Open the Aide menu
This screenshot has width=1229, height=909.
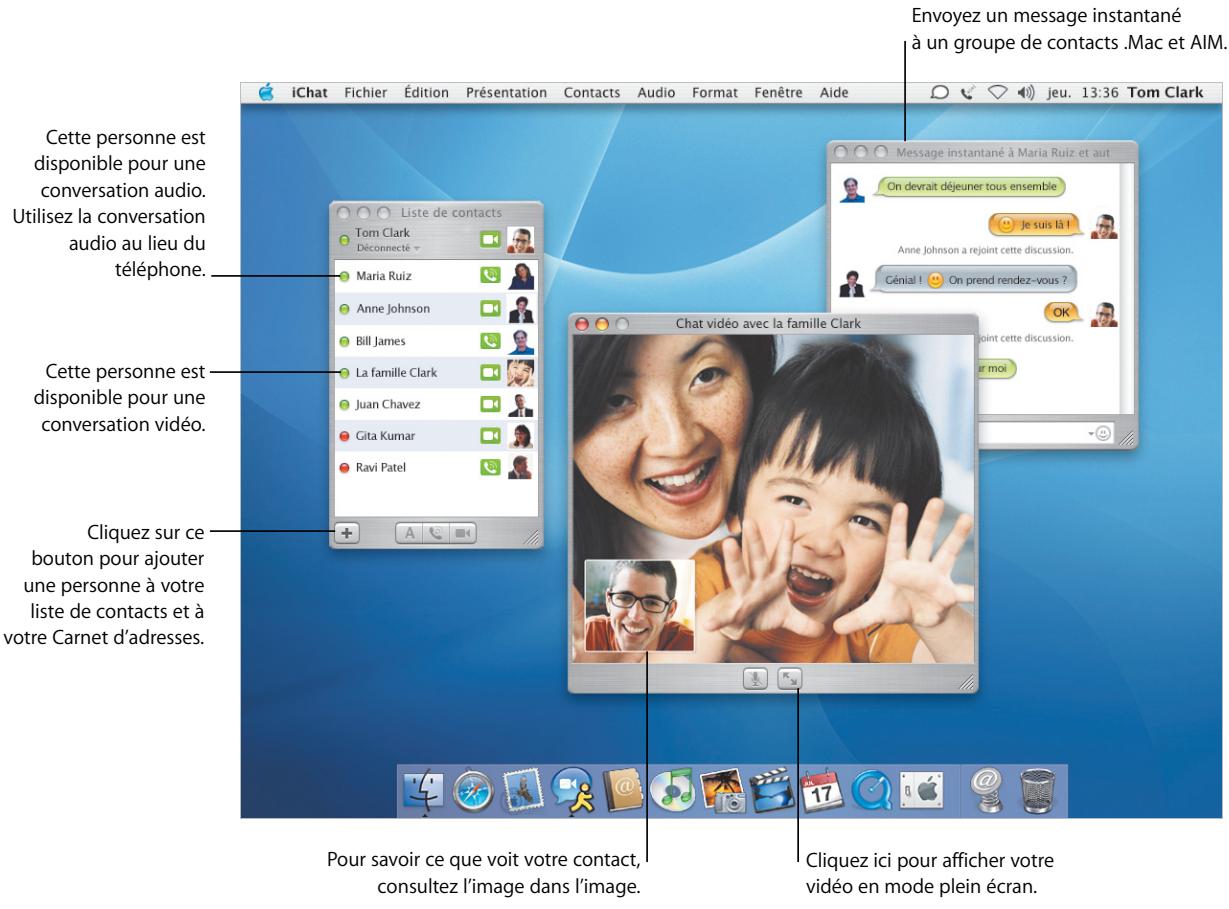[x=834, y=93]
